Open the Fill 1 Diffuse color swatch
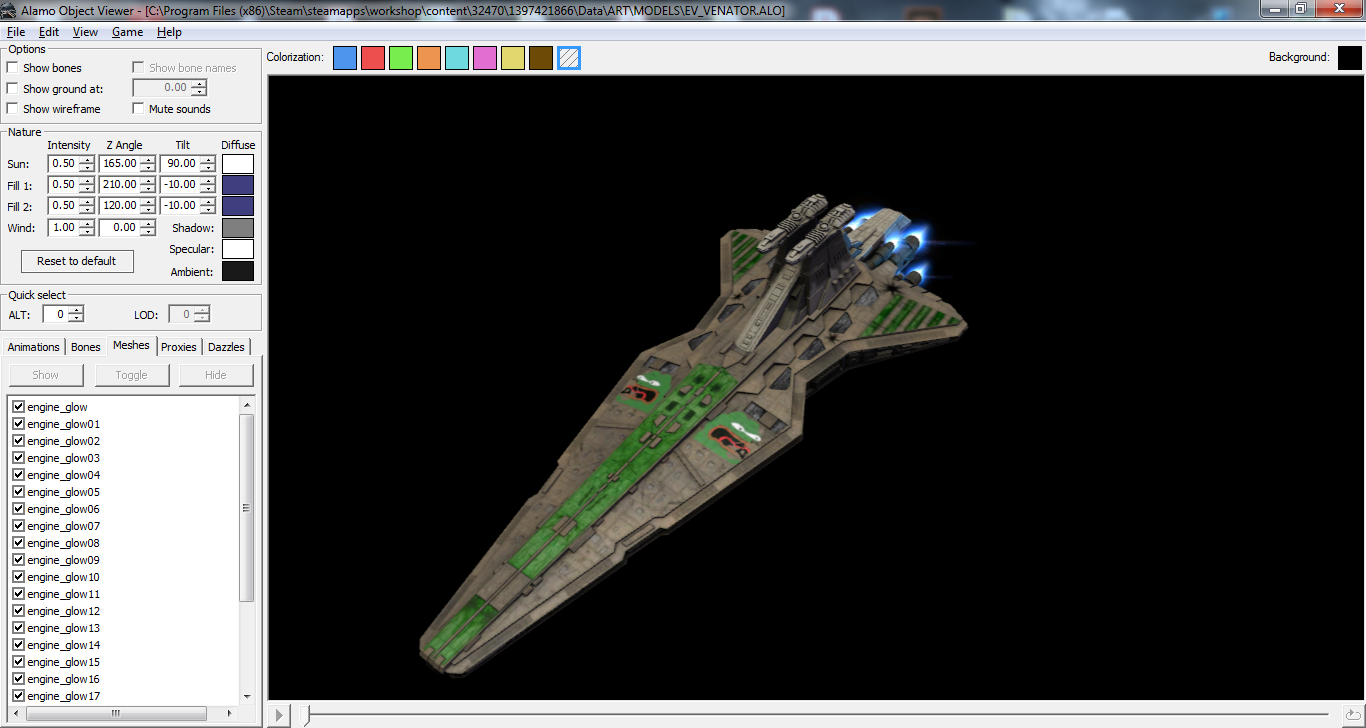This screenshot has height=728, width=1366. click(x=238, y=185)
